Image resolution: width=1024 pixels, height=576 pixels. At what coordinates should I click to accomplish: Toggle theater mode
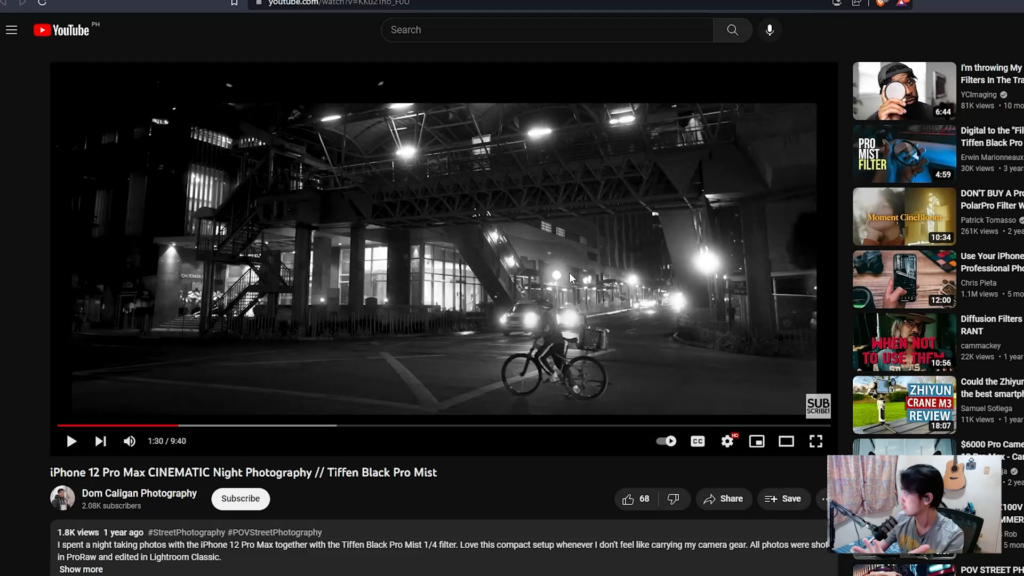(x=786, y=441)
